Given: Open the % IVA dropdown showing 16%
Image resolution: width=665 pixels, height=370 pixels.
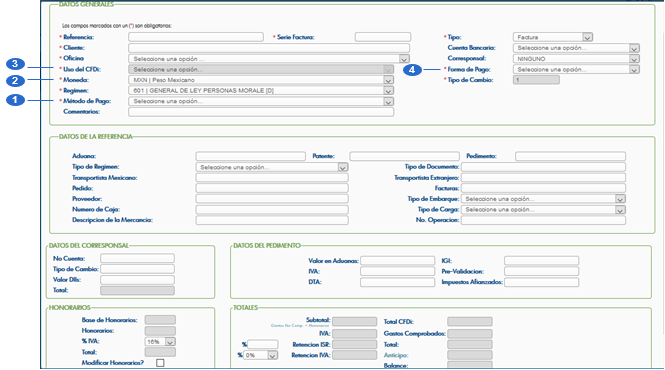Looking at the screenshot, I should click(160, 342).
